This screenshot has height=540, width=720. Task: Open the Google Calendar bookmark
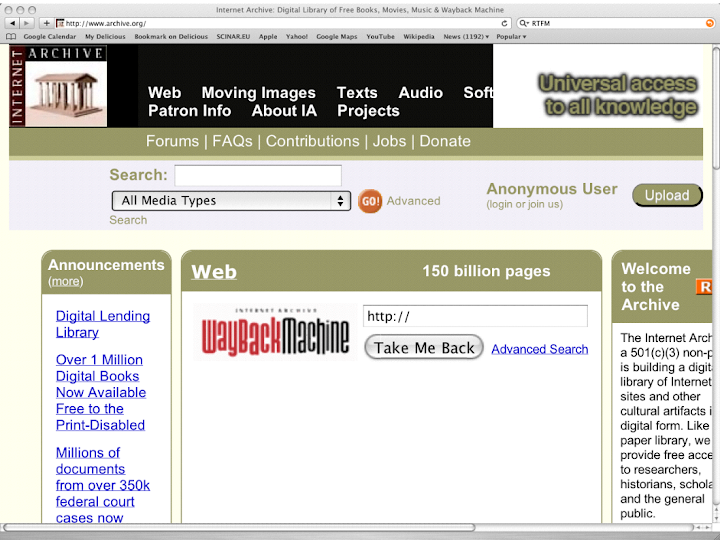pyautogui.click(x=50, y=36)
